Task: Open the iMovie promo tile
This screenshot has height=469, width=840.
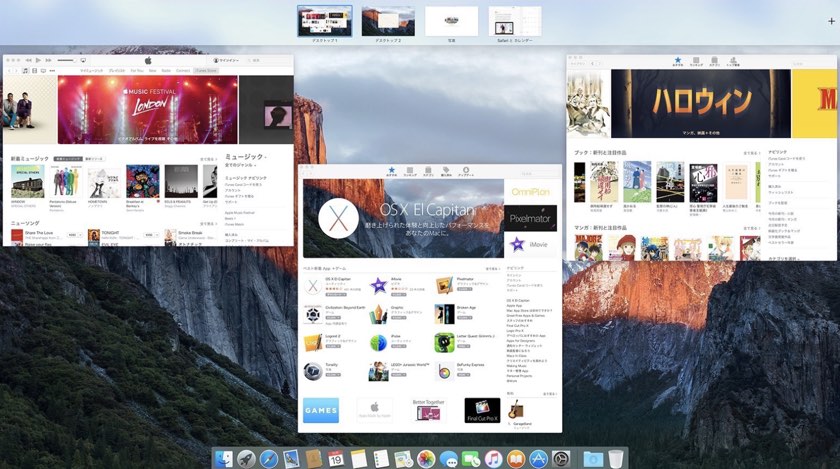Action: coord(530,244)
